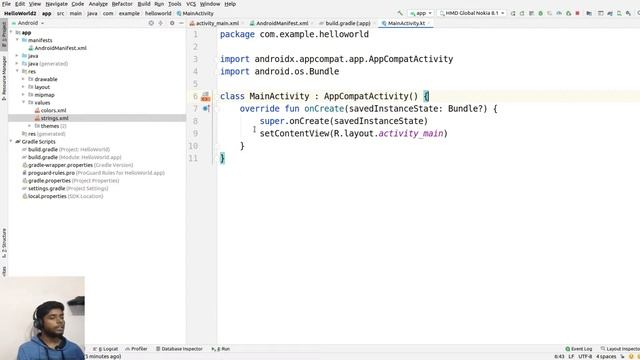
Task: Click the Attach Debugger icon in toolbar
Action: tap(569, 13)
